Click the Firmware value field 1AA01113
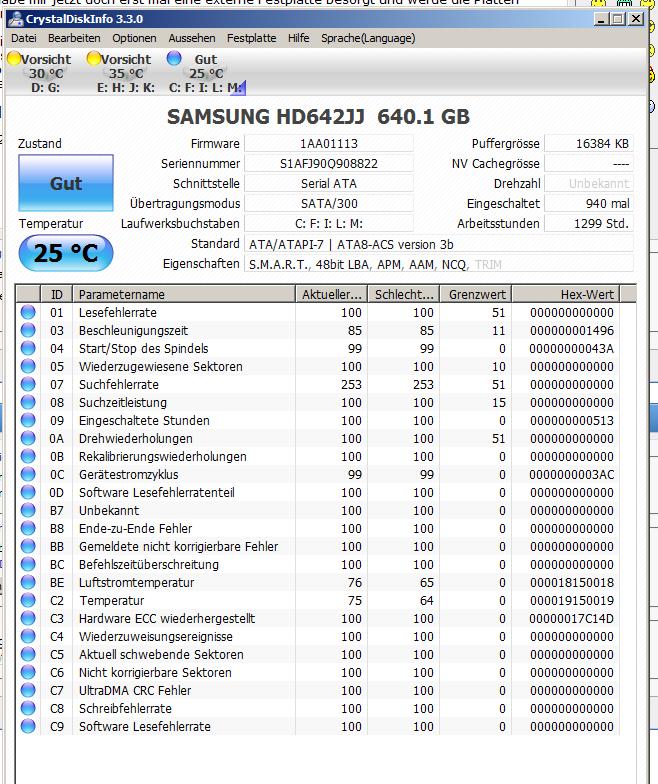The image size is (658, 784). [x=328, y=144]
